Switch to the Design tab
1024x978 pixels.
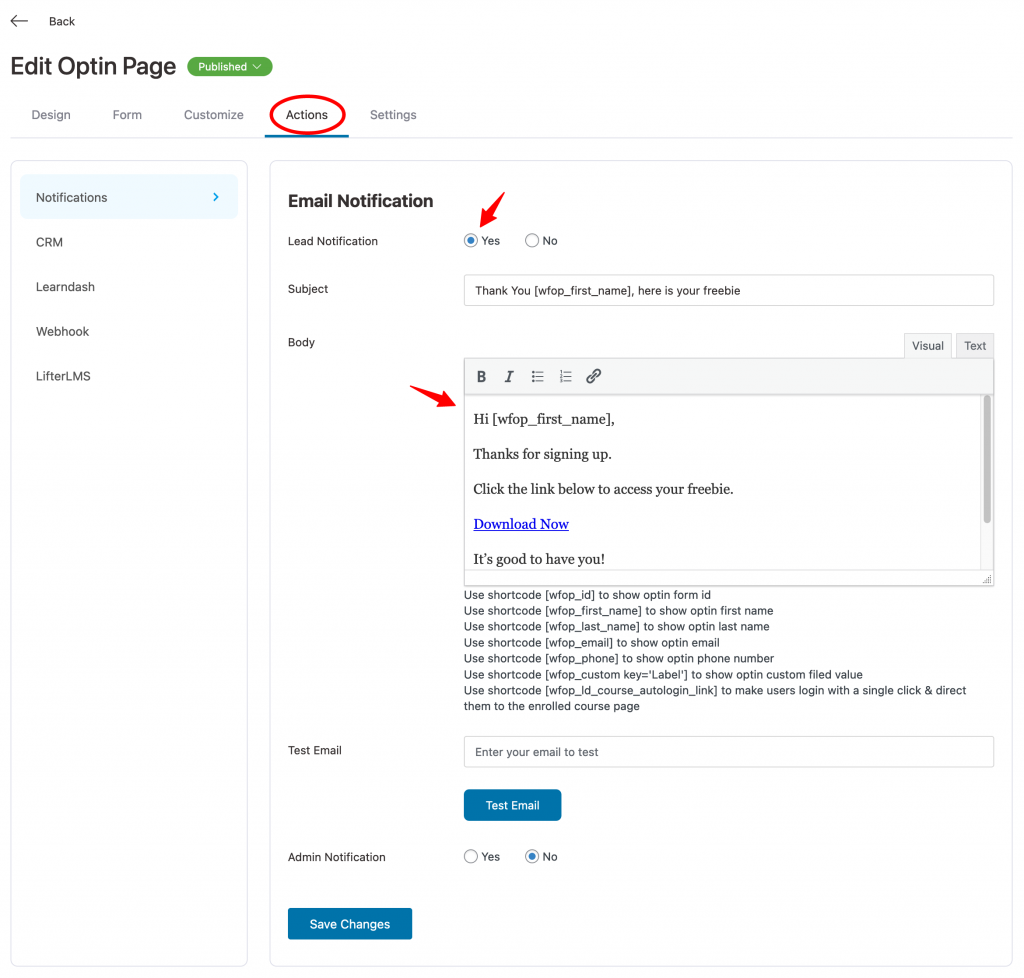point(51,115)
